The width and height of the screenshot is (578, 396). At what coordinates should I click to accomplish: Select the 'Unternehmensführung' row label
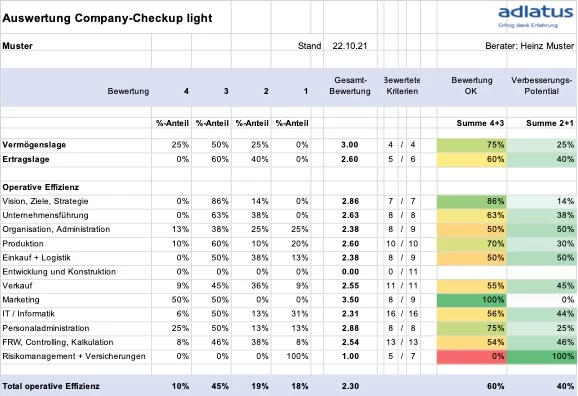[x=45, y=215]
